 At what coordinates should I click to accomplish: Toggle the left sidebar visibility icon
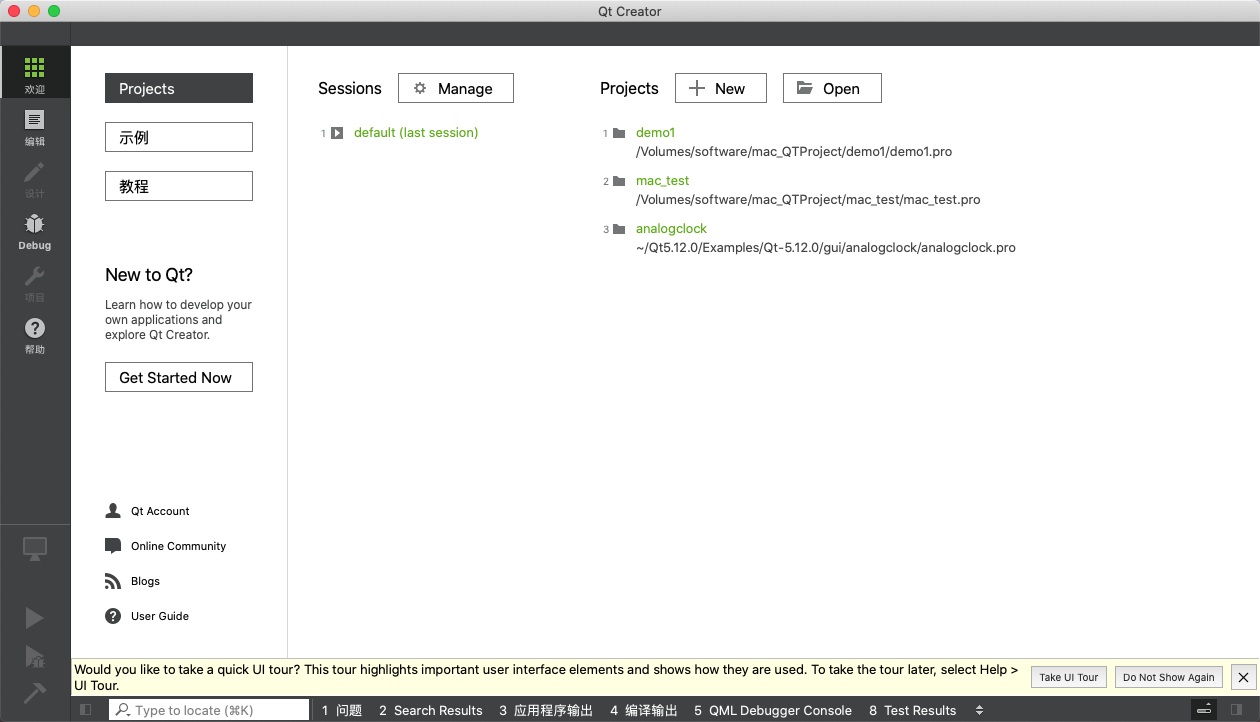click(86, 710)
